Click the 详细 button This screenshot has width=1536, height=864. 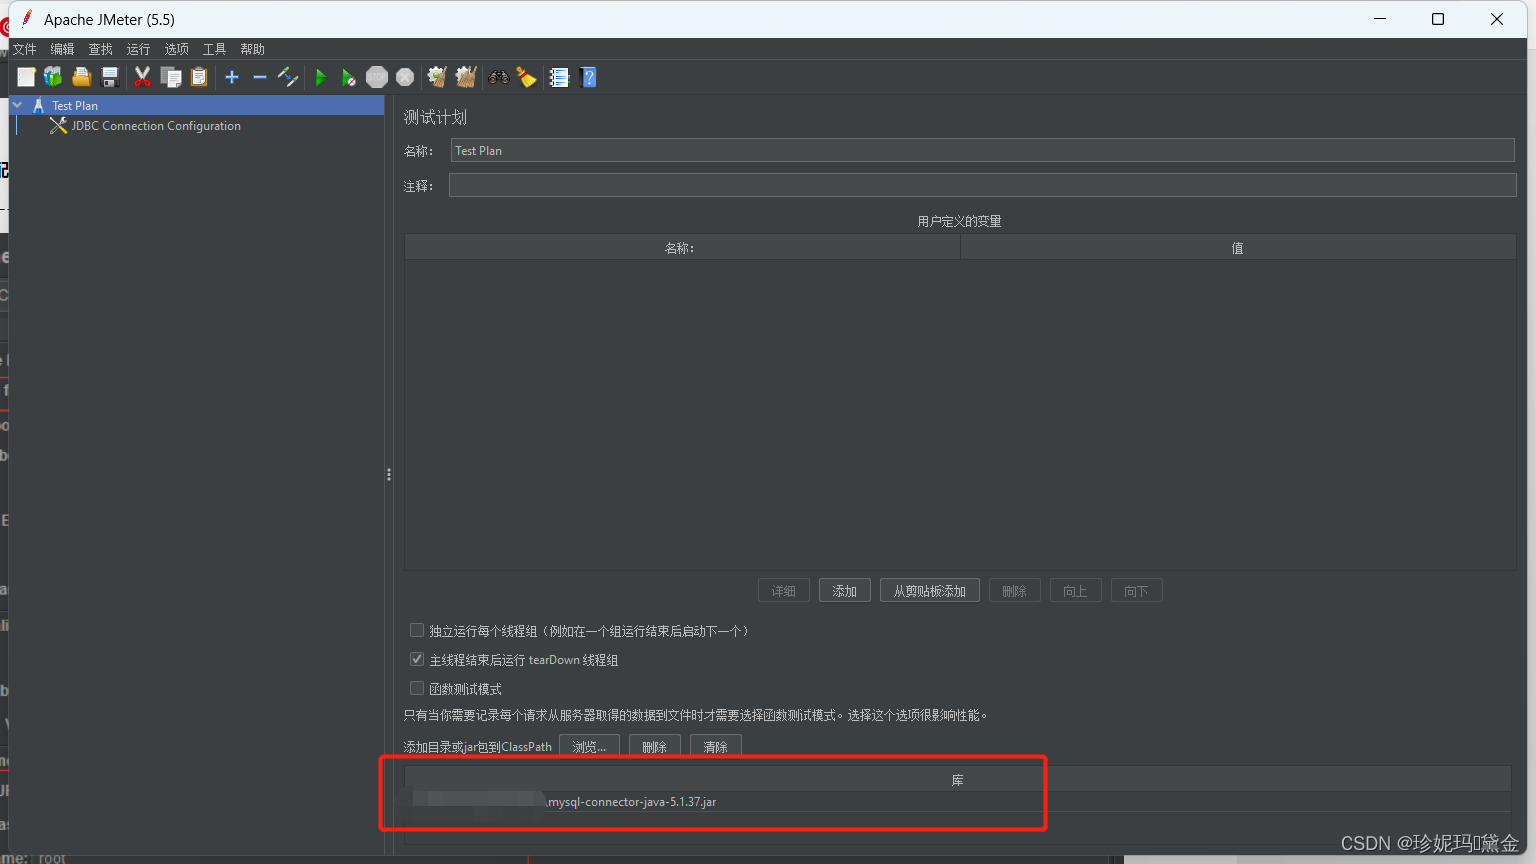click(x=784, y=591)
